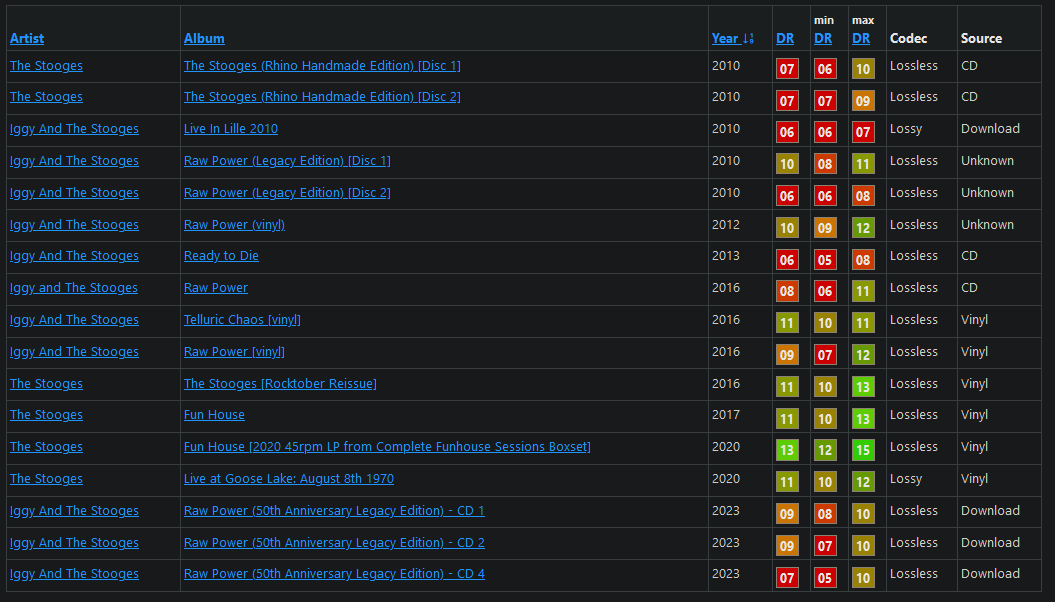Viewport: 1055px width, 602px height.
Task: Sort by the Year column header
Action: (725, 38)
